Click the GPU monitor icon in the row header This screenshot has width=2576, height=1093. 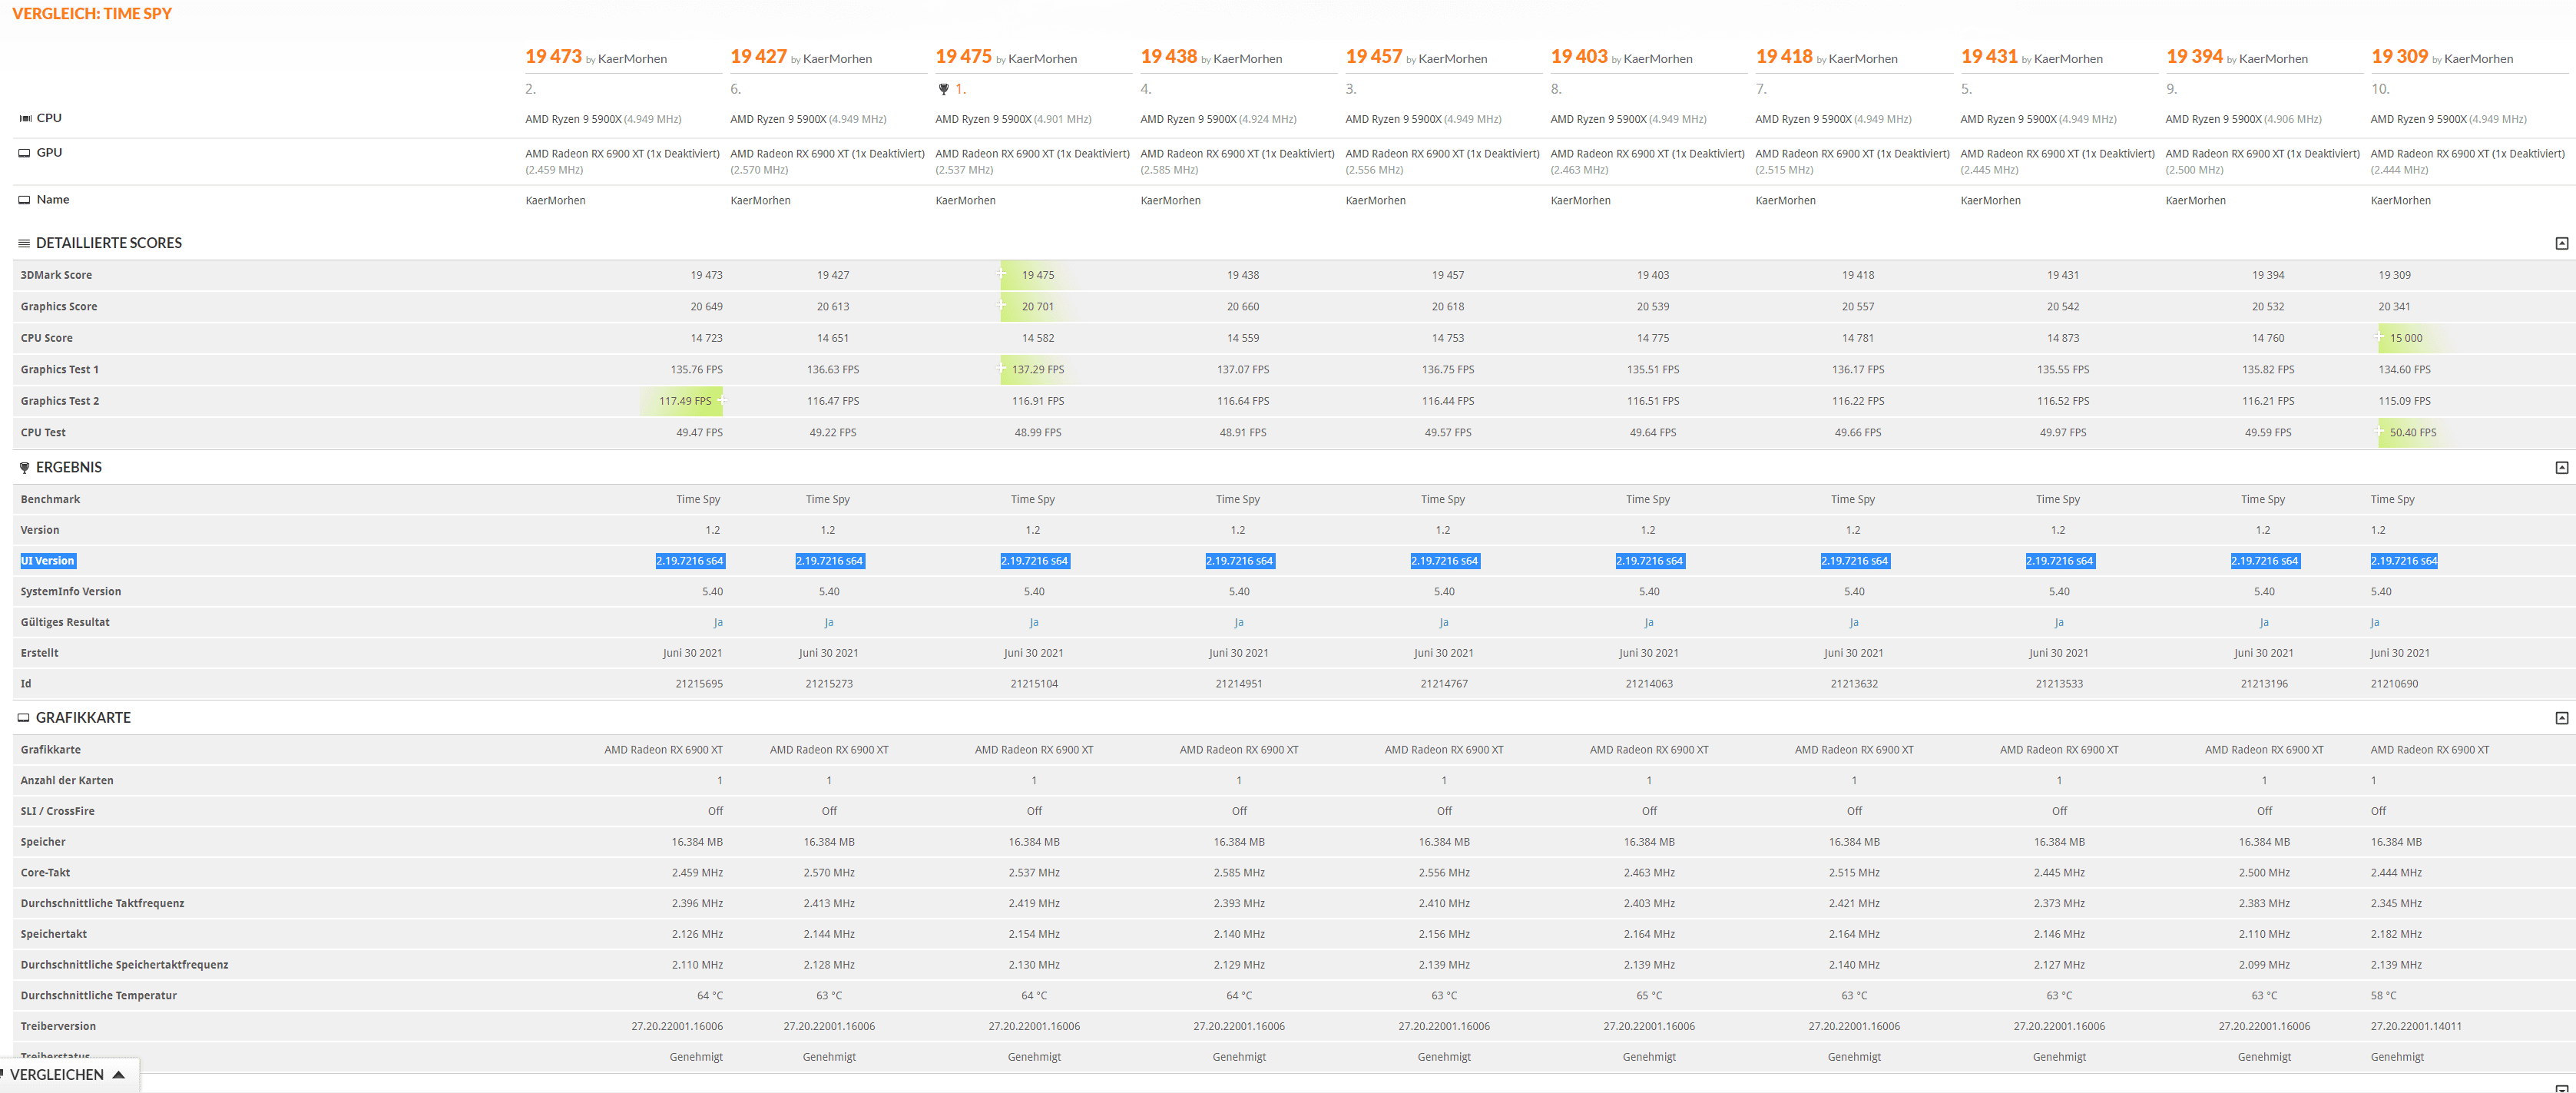pos(25,153)
